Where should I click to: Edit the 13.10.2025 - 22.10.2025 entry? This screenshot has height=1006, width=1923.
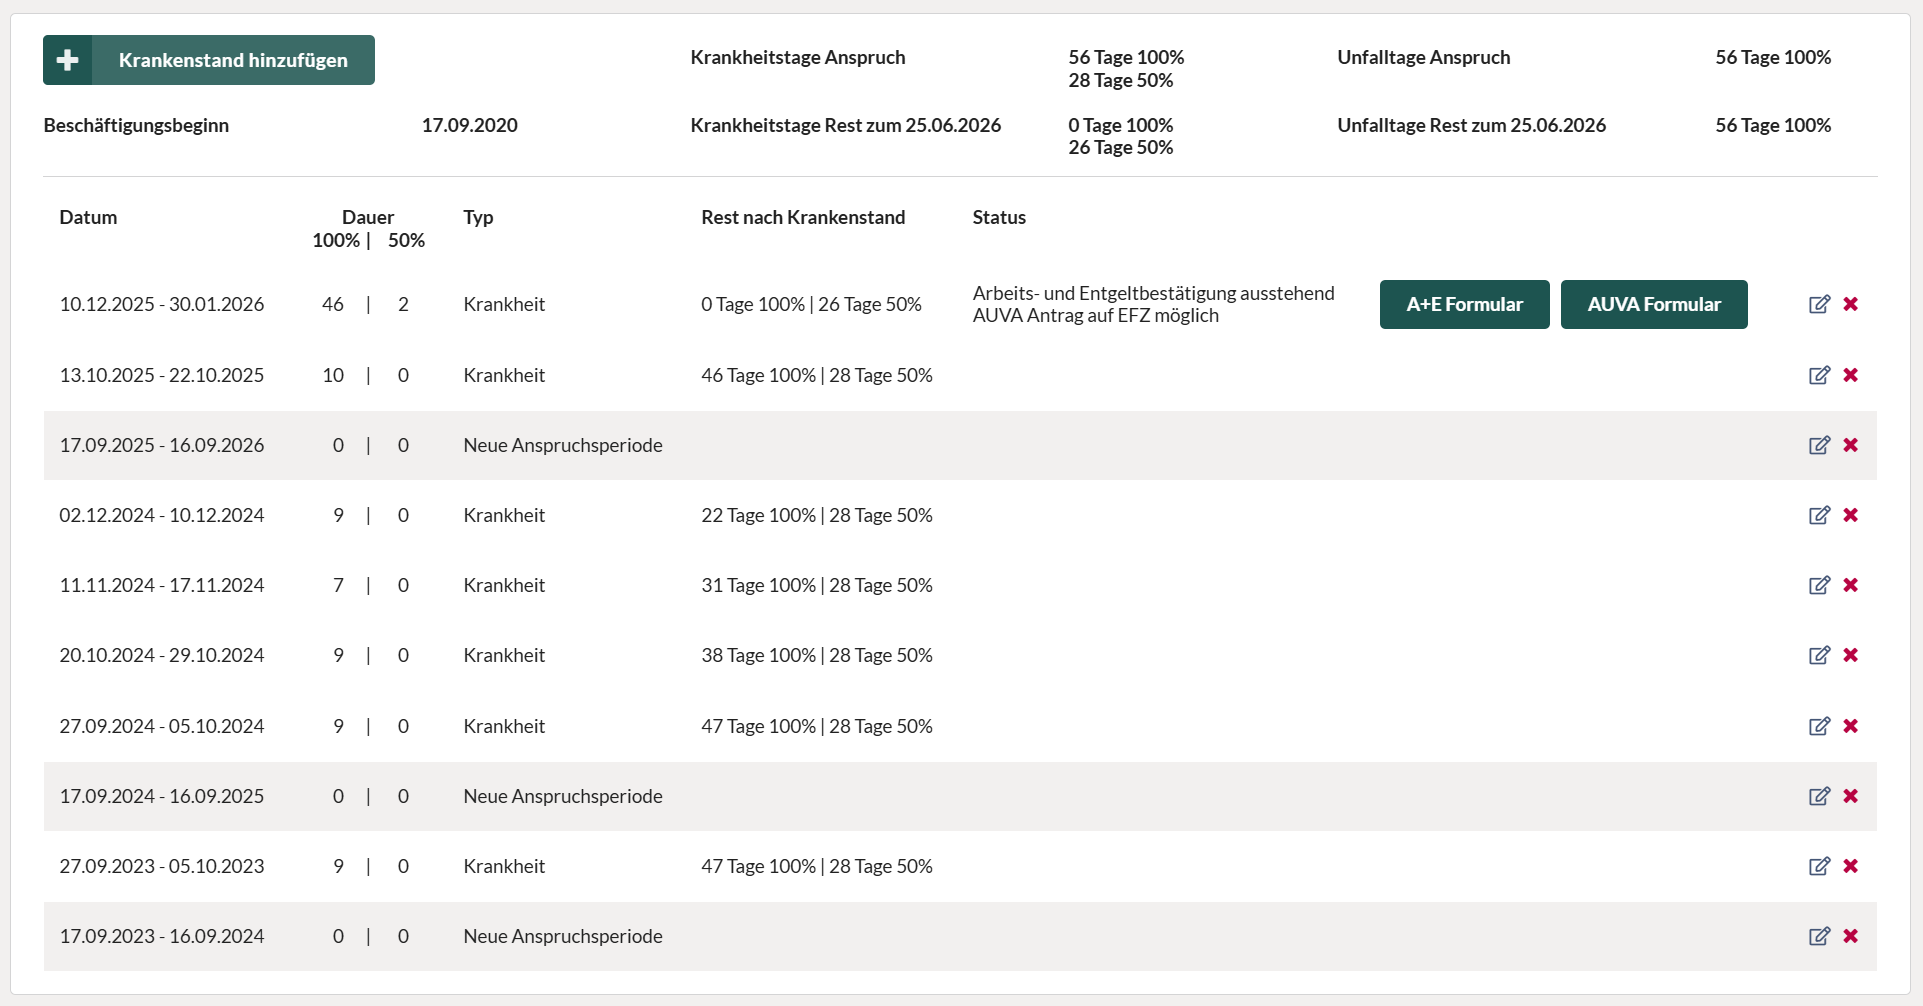[1819, 375]
